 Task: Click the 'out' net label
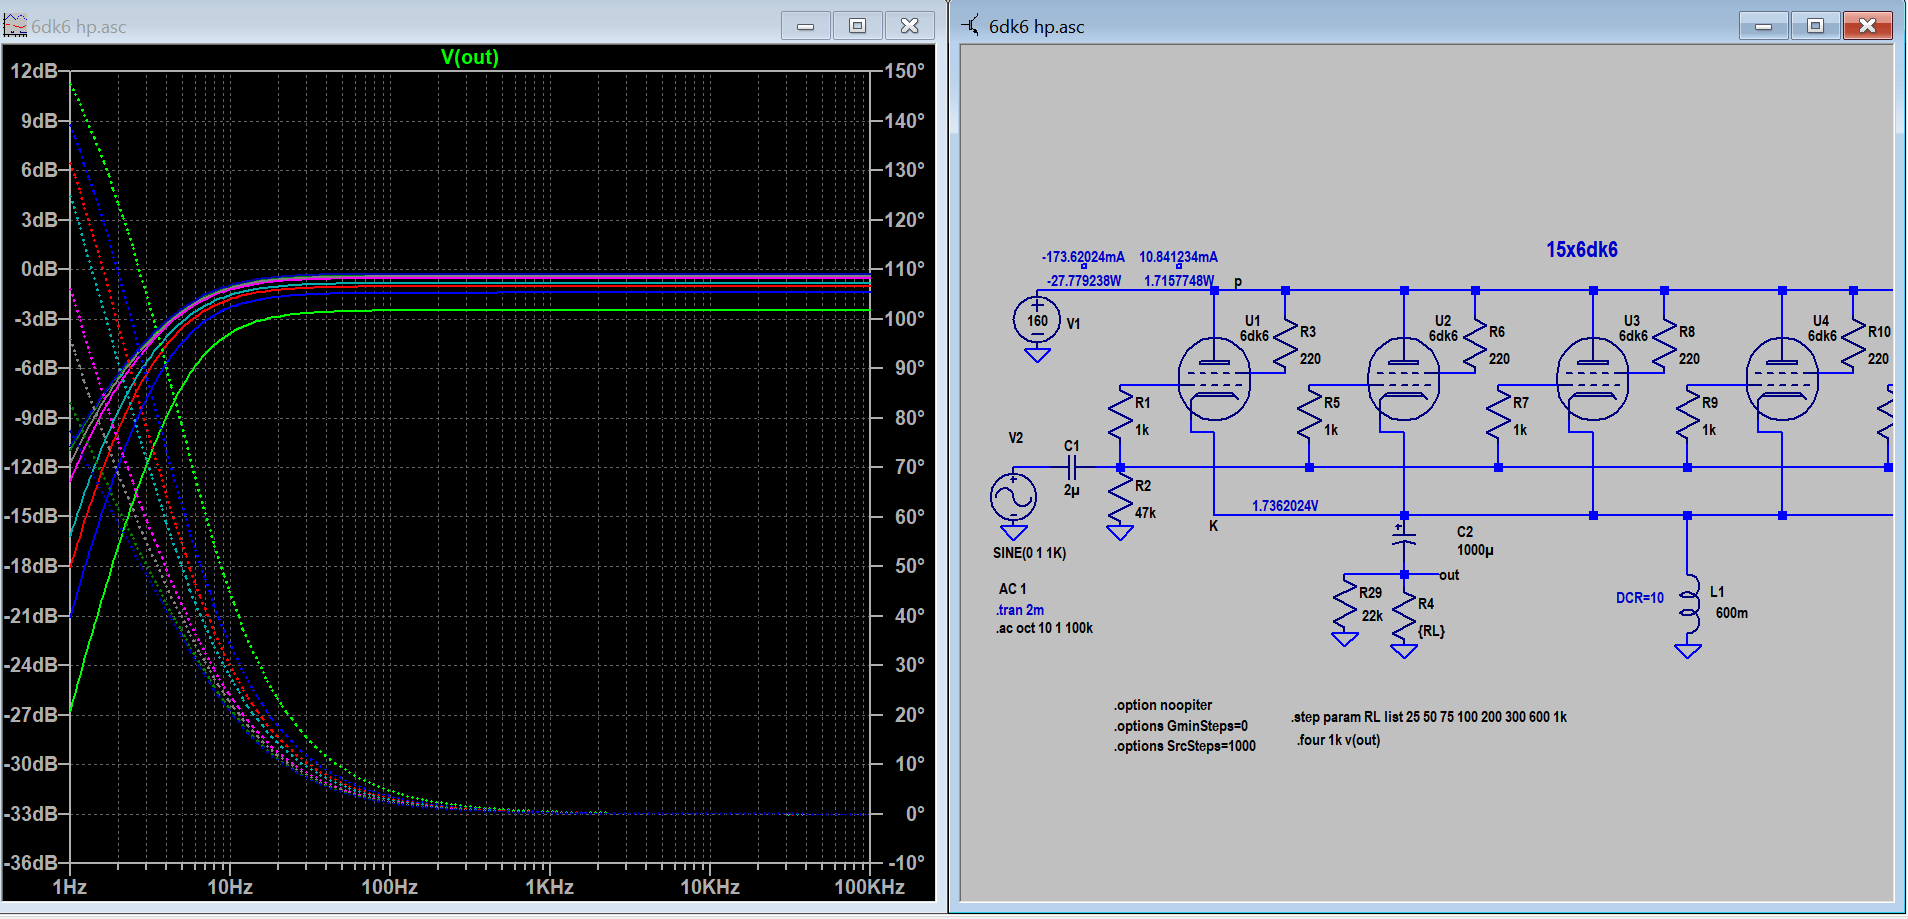coord(1449,575)
